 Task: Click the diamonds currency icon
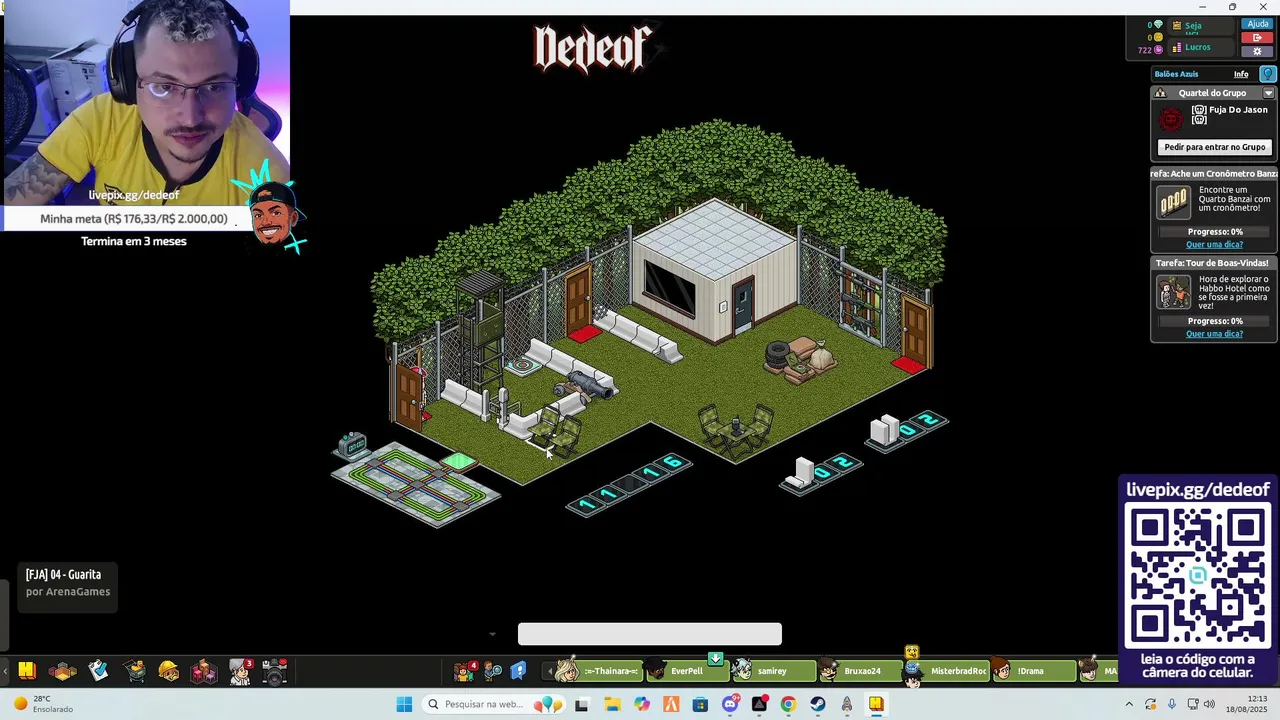click(x=1158, y=25)
